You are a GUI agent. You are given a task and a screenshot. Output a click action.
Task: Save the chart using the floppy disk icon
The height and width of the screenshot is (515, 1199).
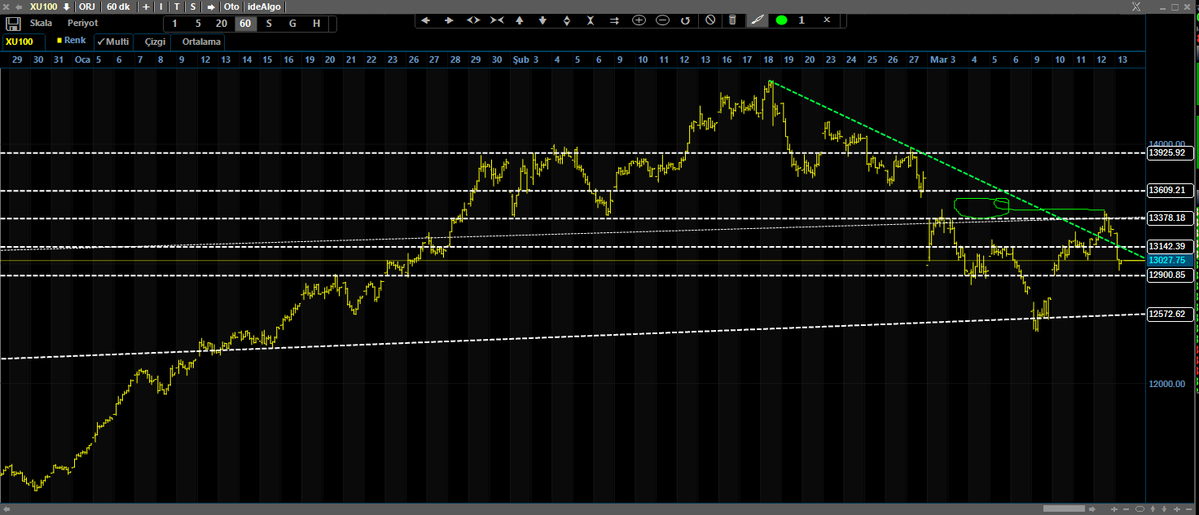pyautogui.click(x=13, y=24)
